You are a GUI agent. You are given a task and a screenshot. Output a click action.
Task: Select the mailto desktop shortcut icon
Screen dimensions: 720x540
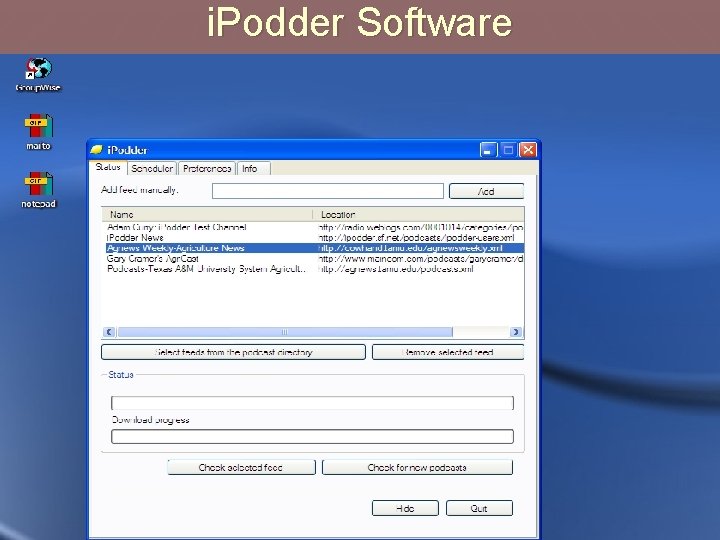39,132
